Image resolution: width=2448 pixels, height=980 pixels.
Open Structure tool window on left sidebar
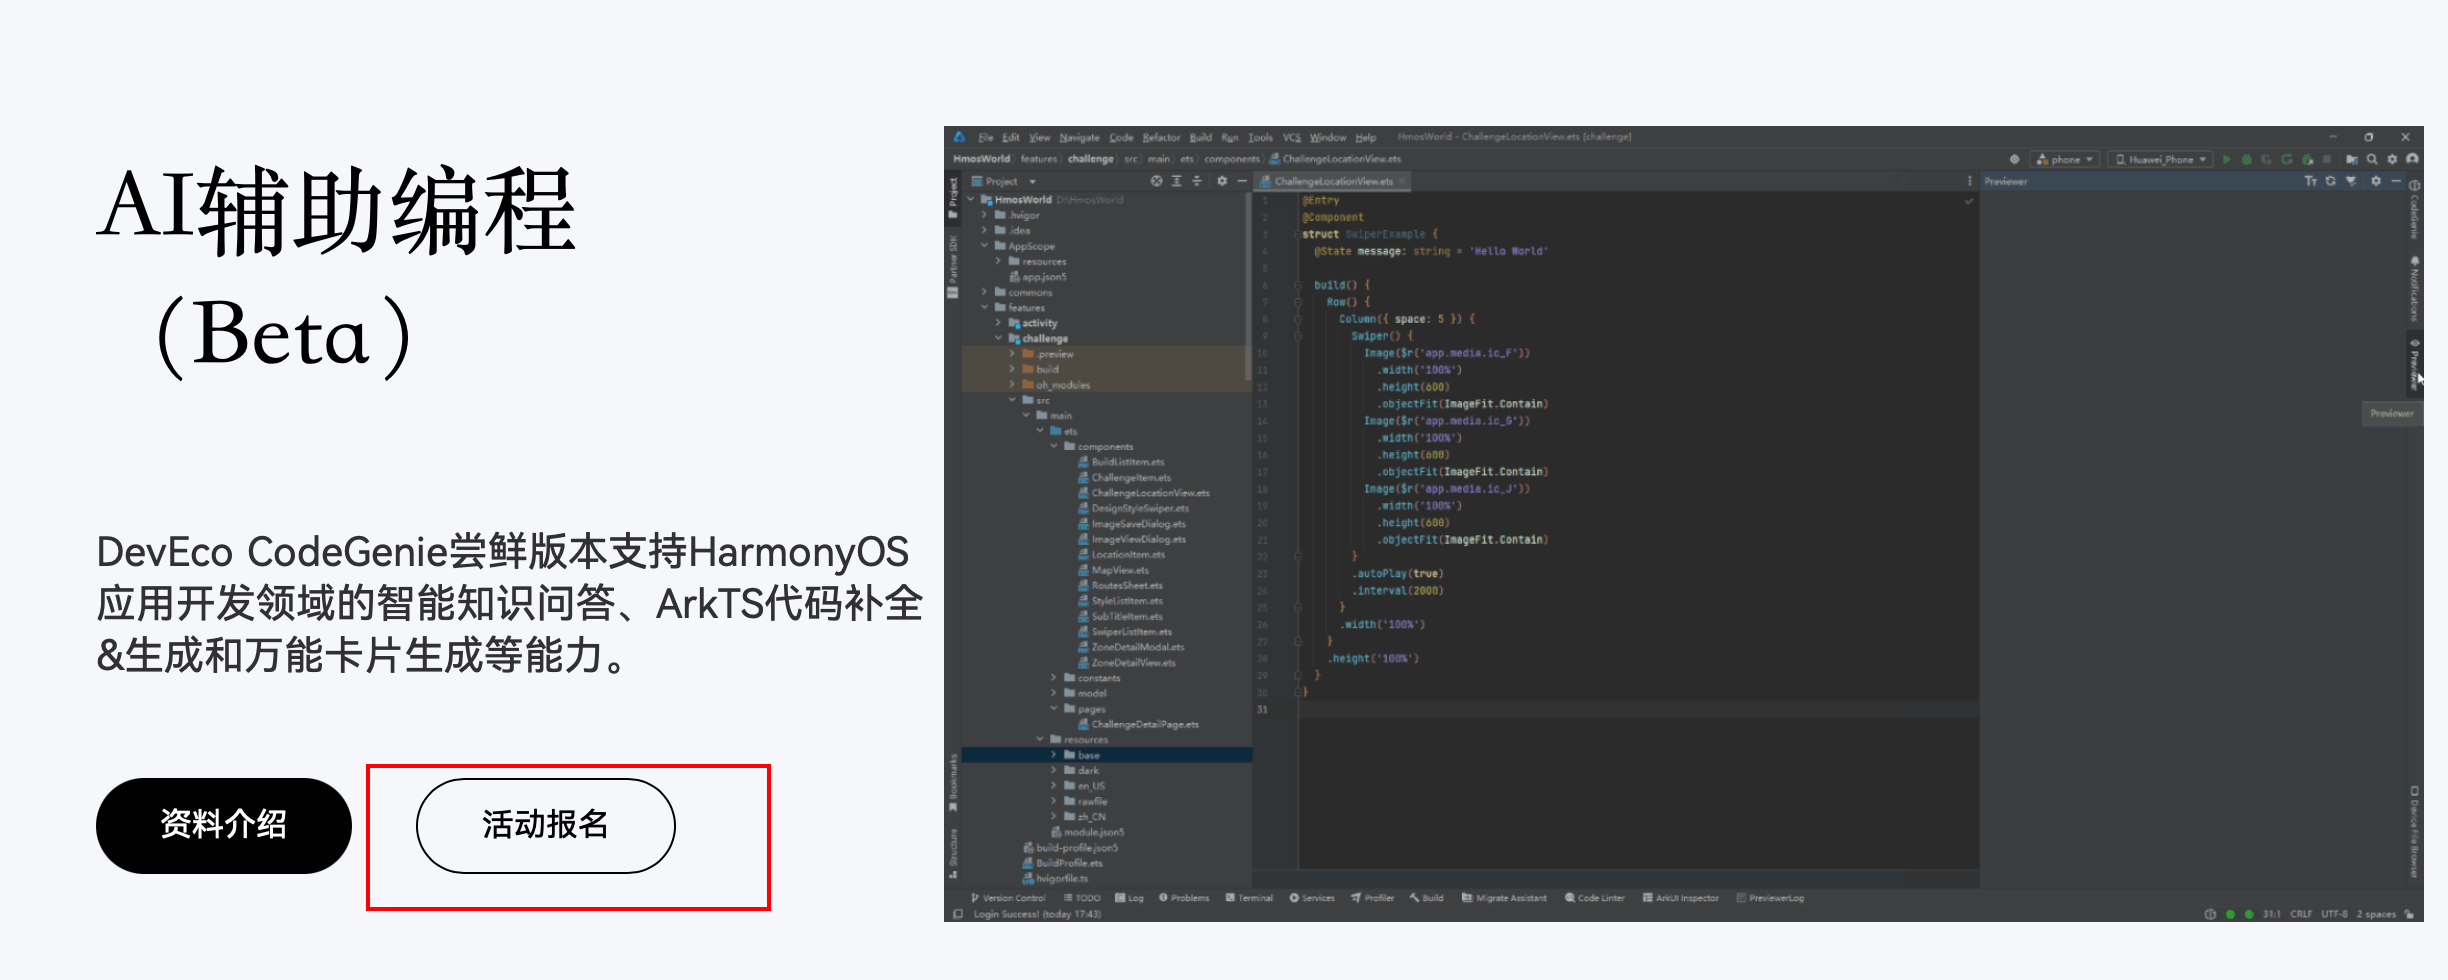953,852
